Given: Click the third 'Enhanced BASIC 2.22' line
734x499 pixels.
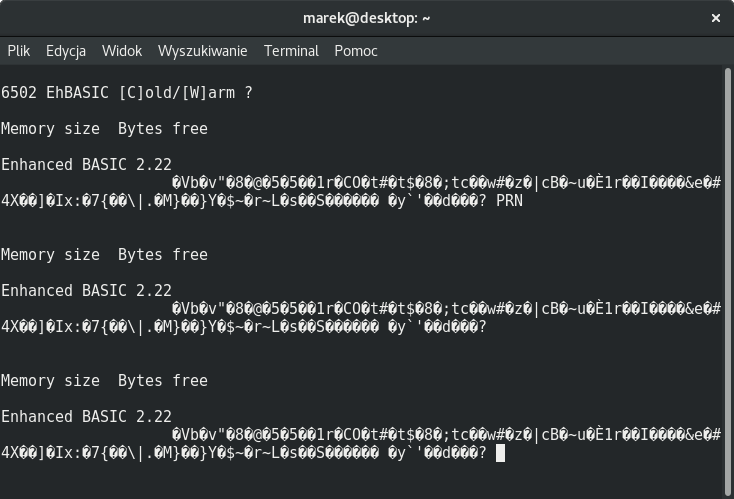Looking at the screenshot, I should [x=87, y=417].
